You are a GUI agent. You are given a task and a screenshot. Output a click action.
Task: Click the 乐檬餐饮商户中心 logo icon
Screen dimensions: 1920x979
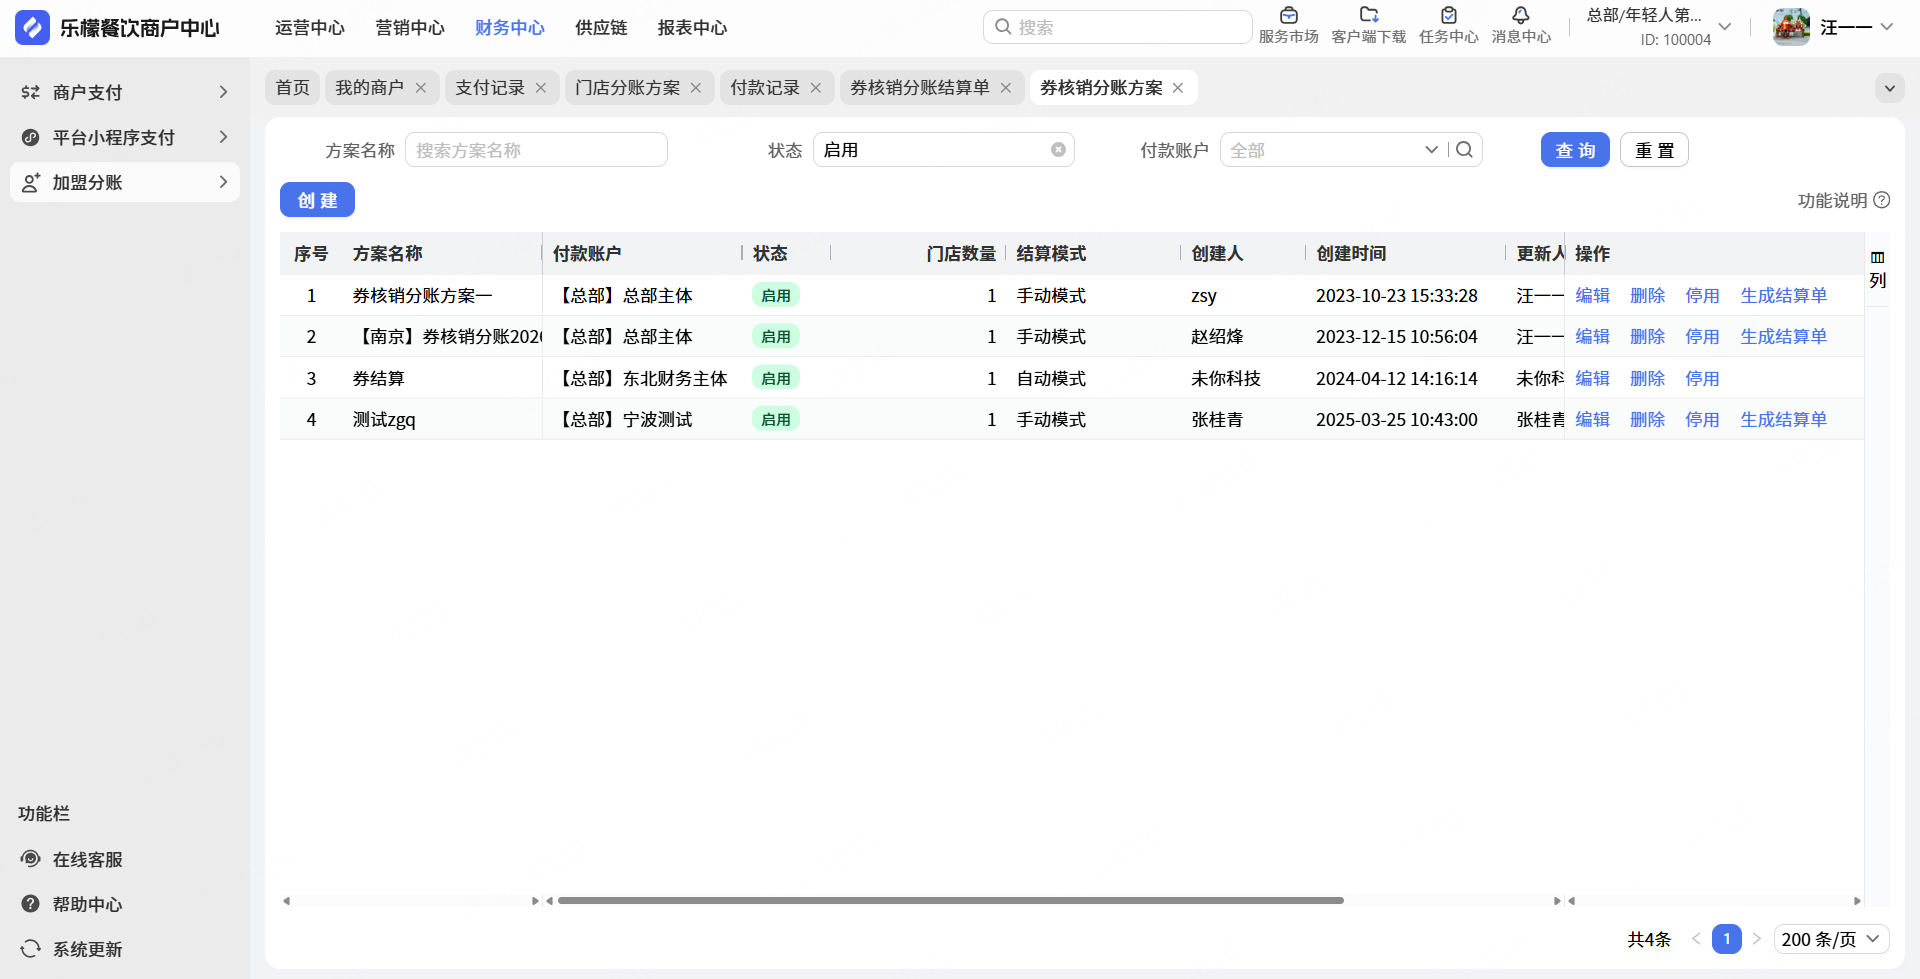pos(32,27)
